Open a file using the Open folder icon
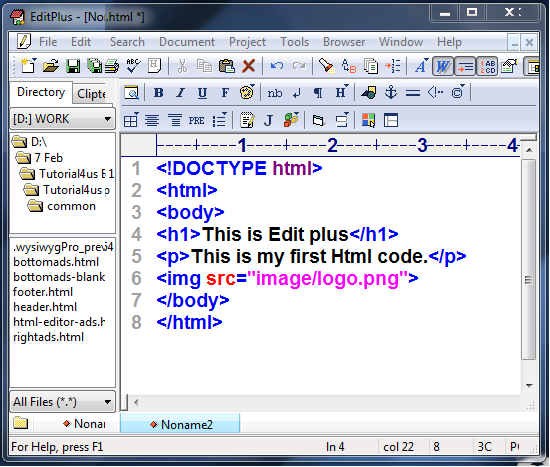The width and height of the screenshot is (550, 467). tap(51, 66)
